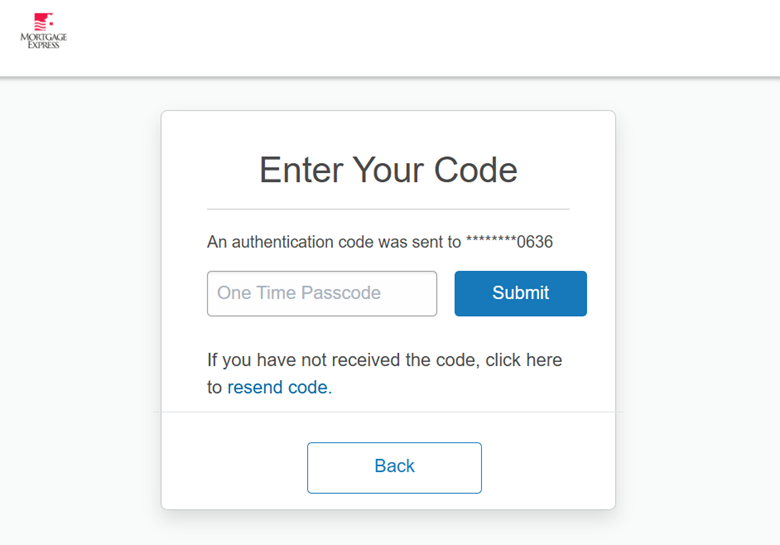Focus the passcode entry box
The height and width of the screenshot is (545, 780).
(x=322, y=293)
